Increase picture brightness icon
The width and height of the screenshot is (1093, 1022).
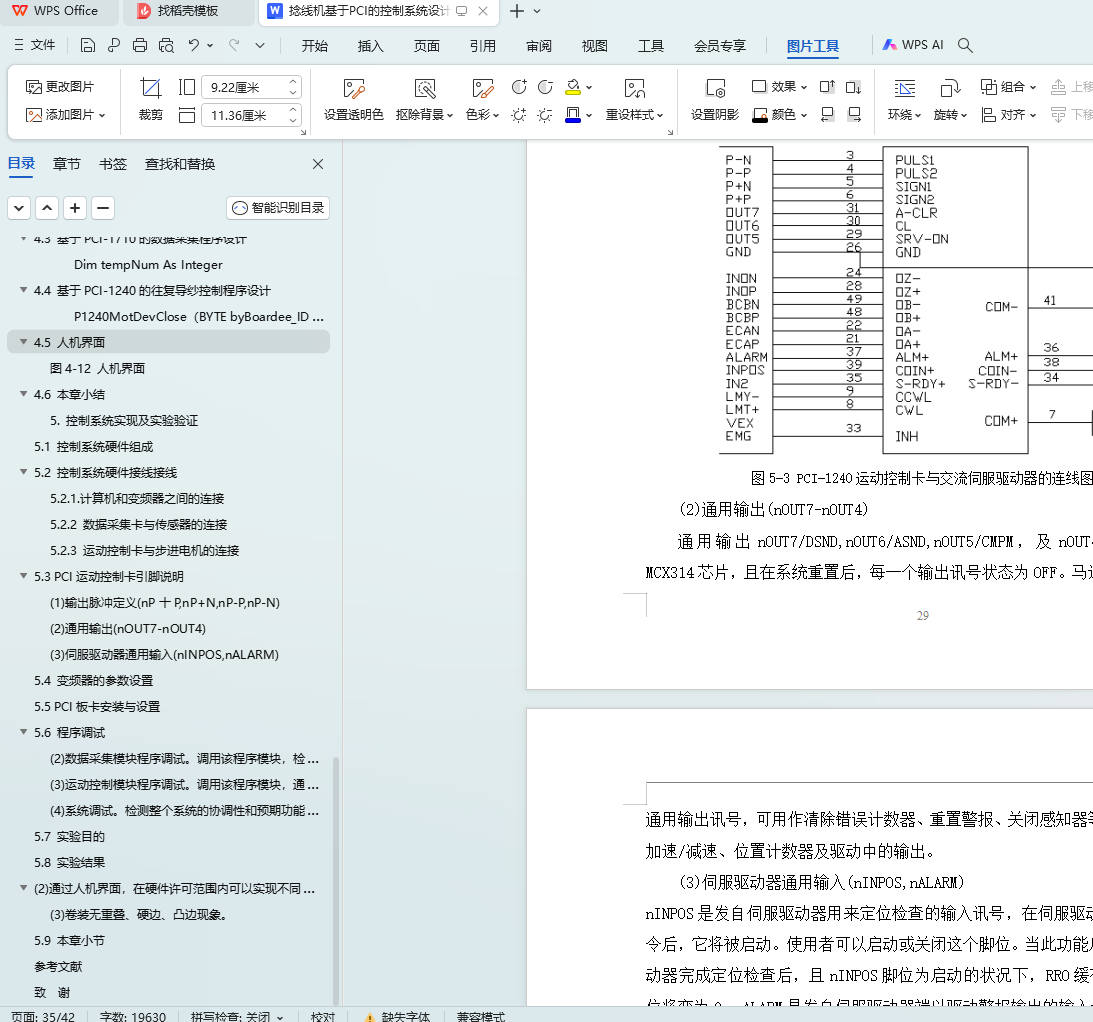[x=519, y=115]
